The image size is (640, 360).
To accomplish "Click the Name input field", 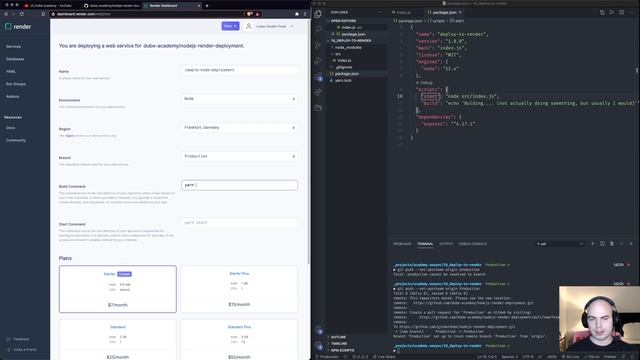I will 240,70.
